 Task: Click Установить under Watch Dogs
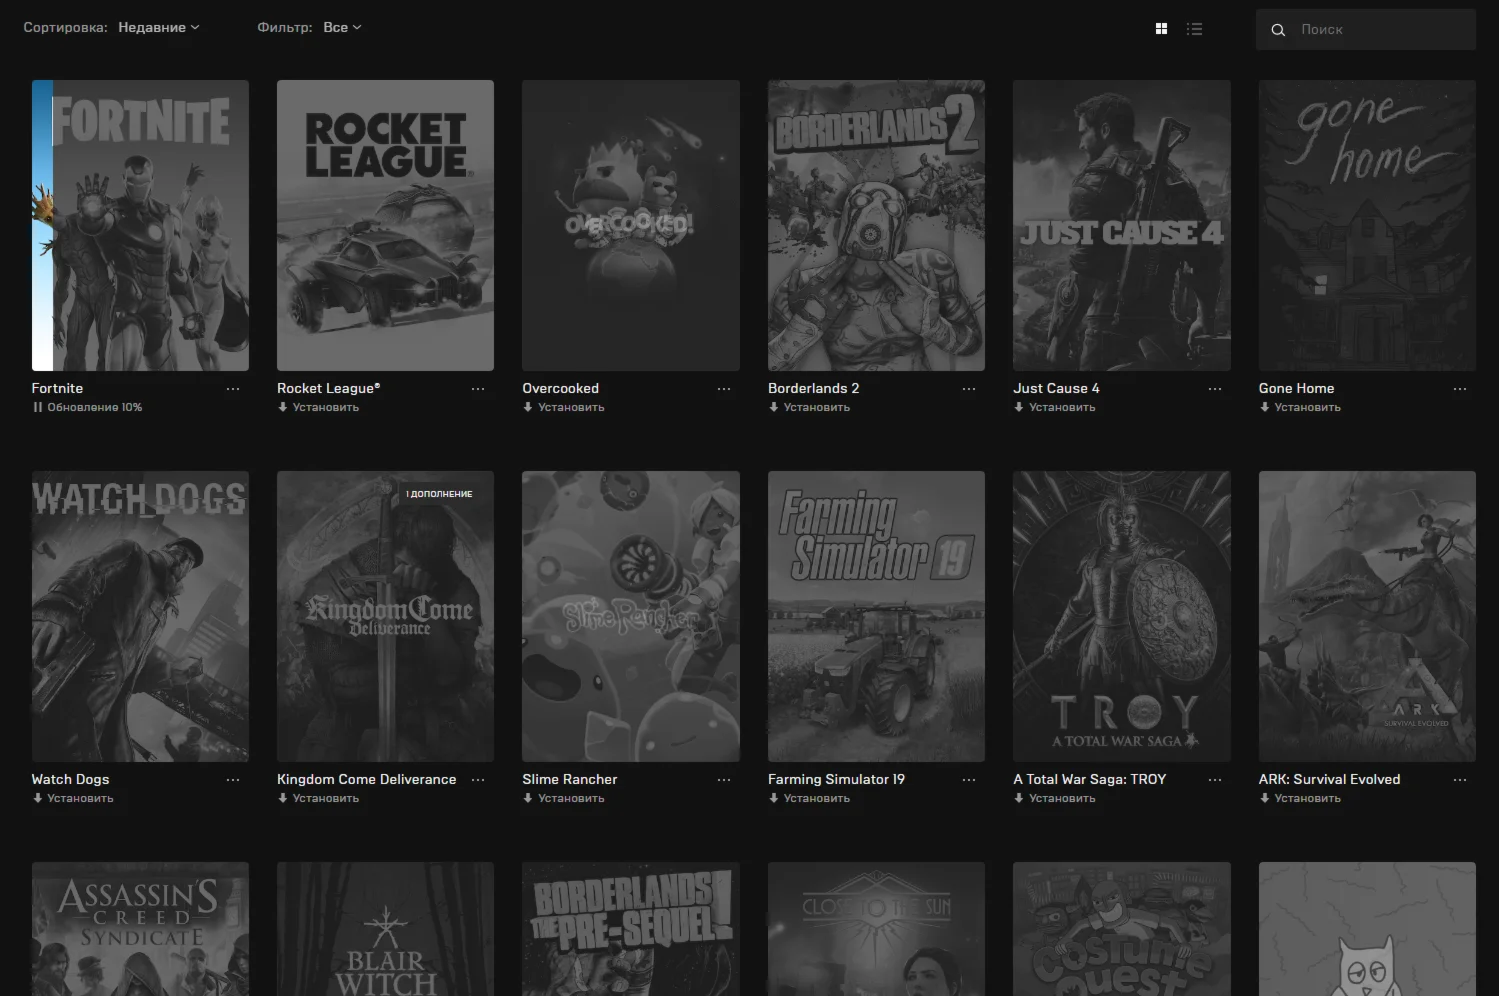pyautogui.click(x=73, y=798)
